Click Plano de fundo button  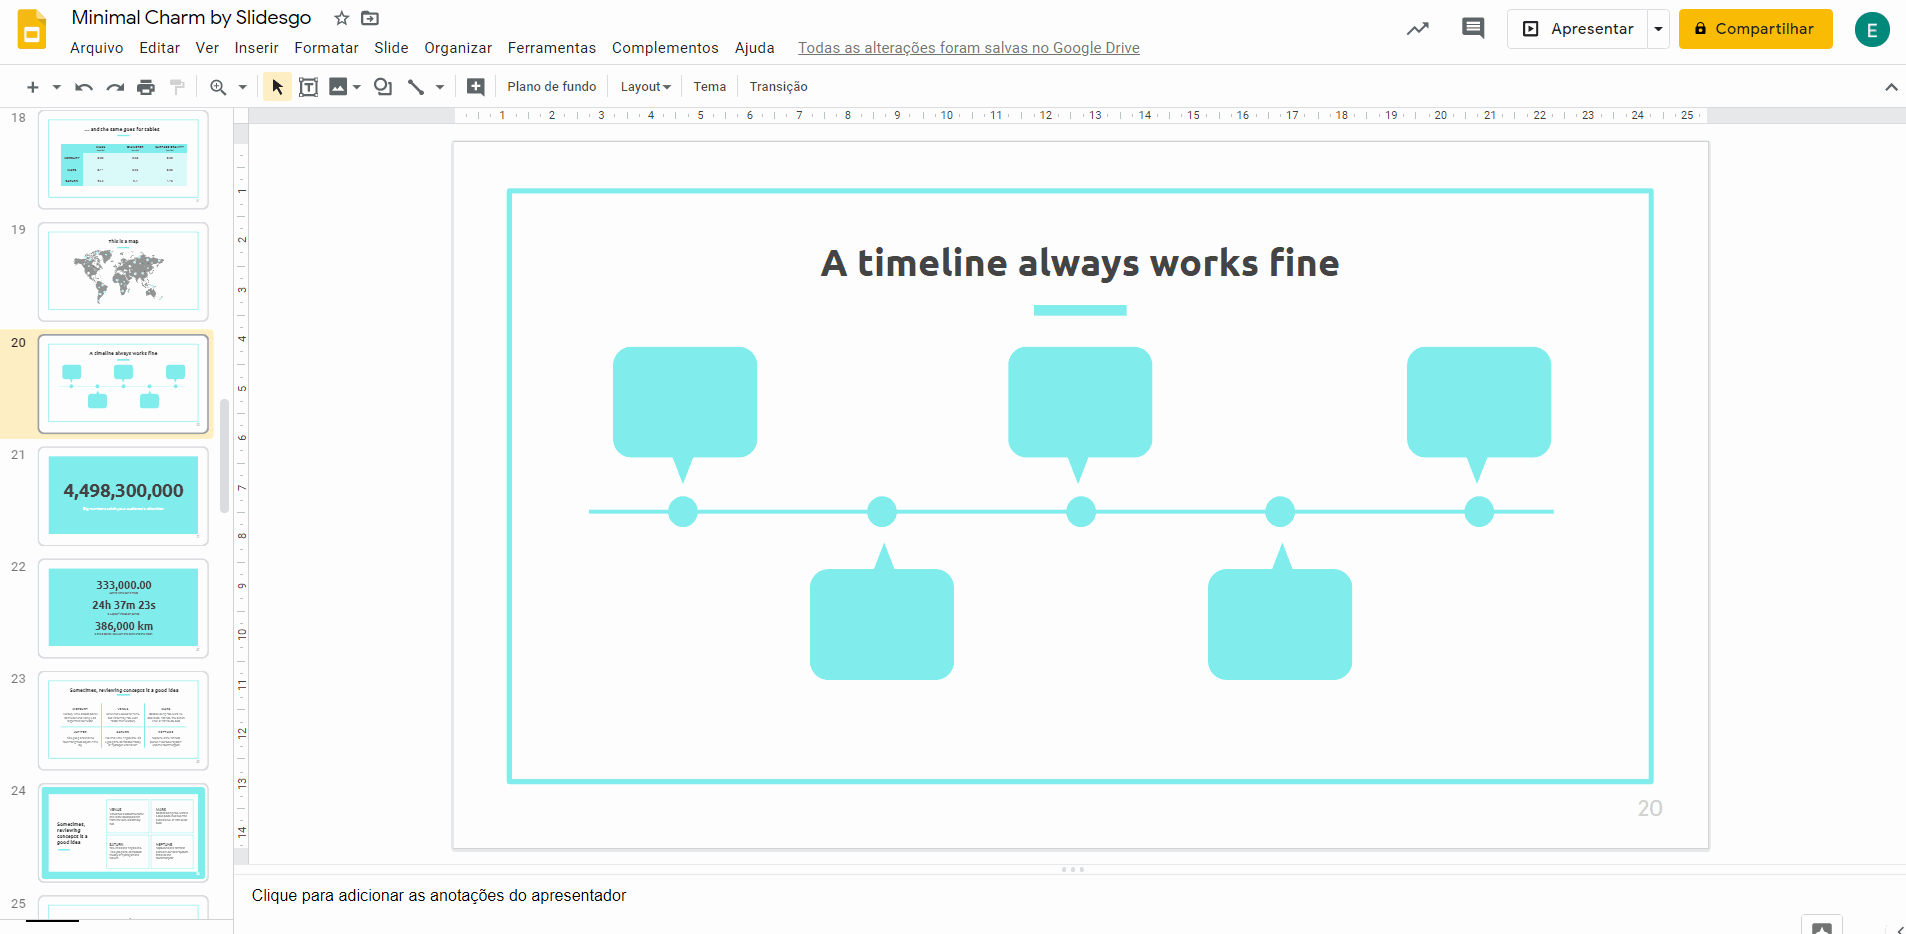point(552,87)
